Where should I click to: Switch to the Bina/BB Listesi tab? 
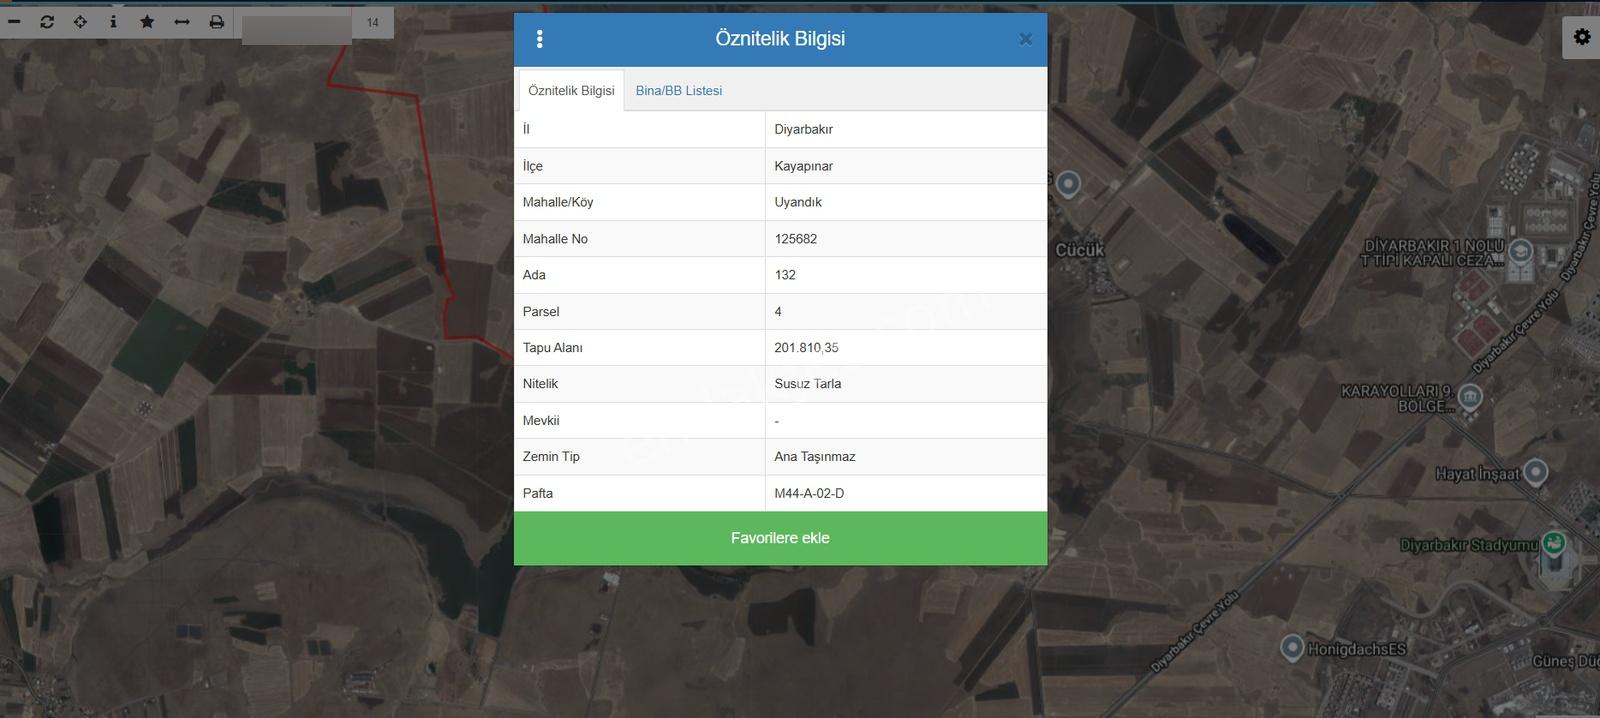pos(679,90)
